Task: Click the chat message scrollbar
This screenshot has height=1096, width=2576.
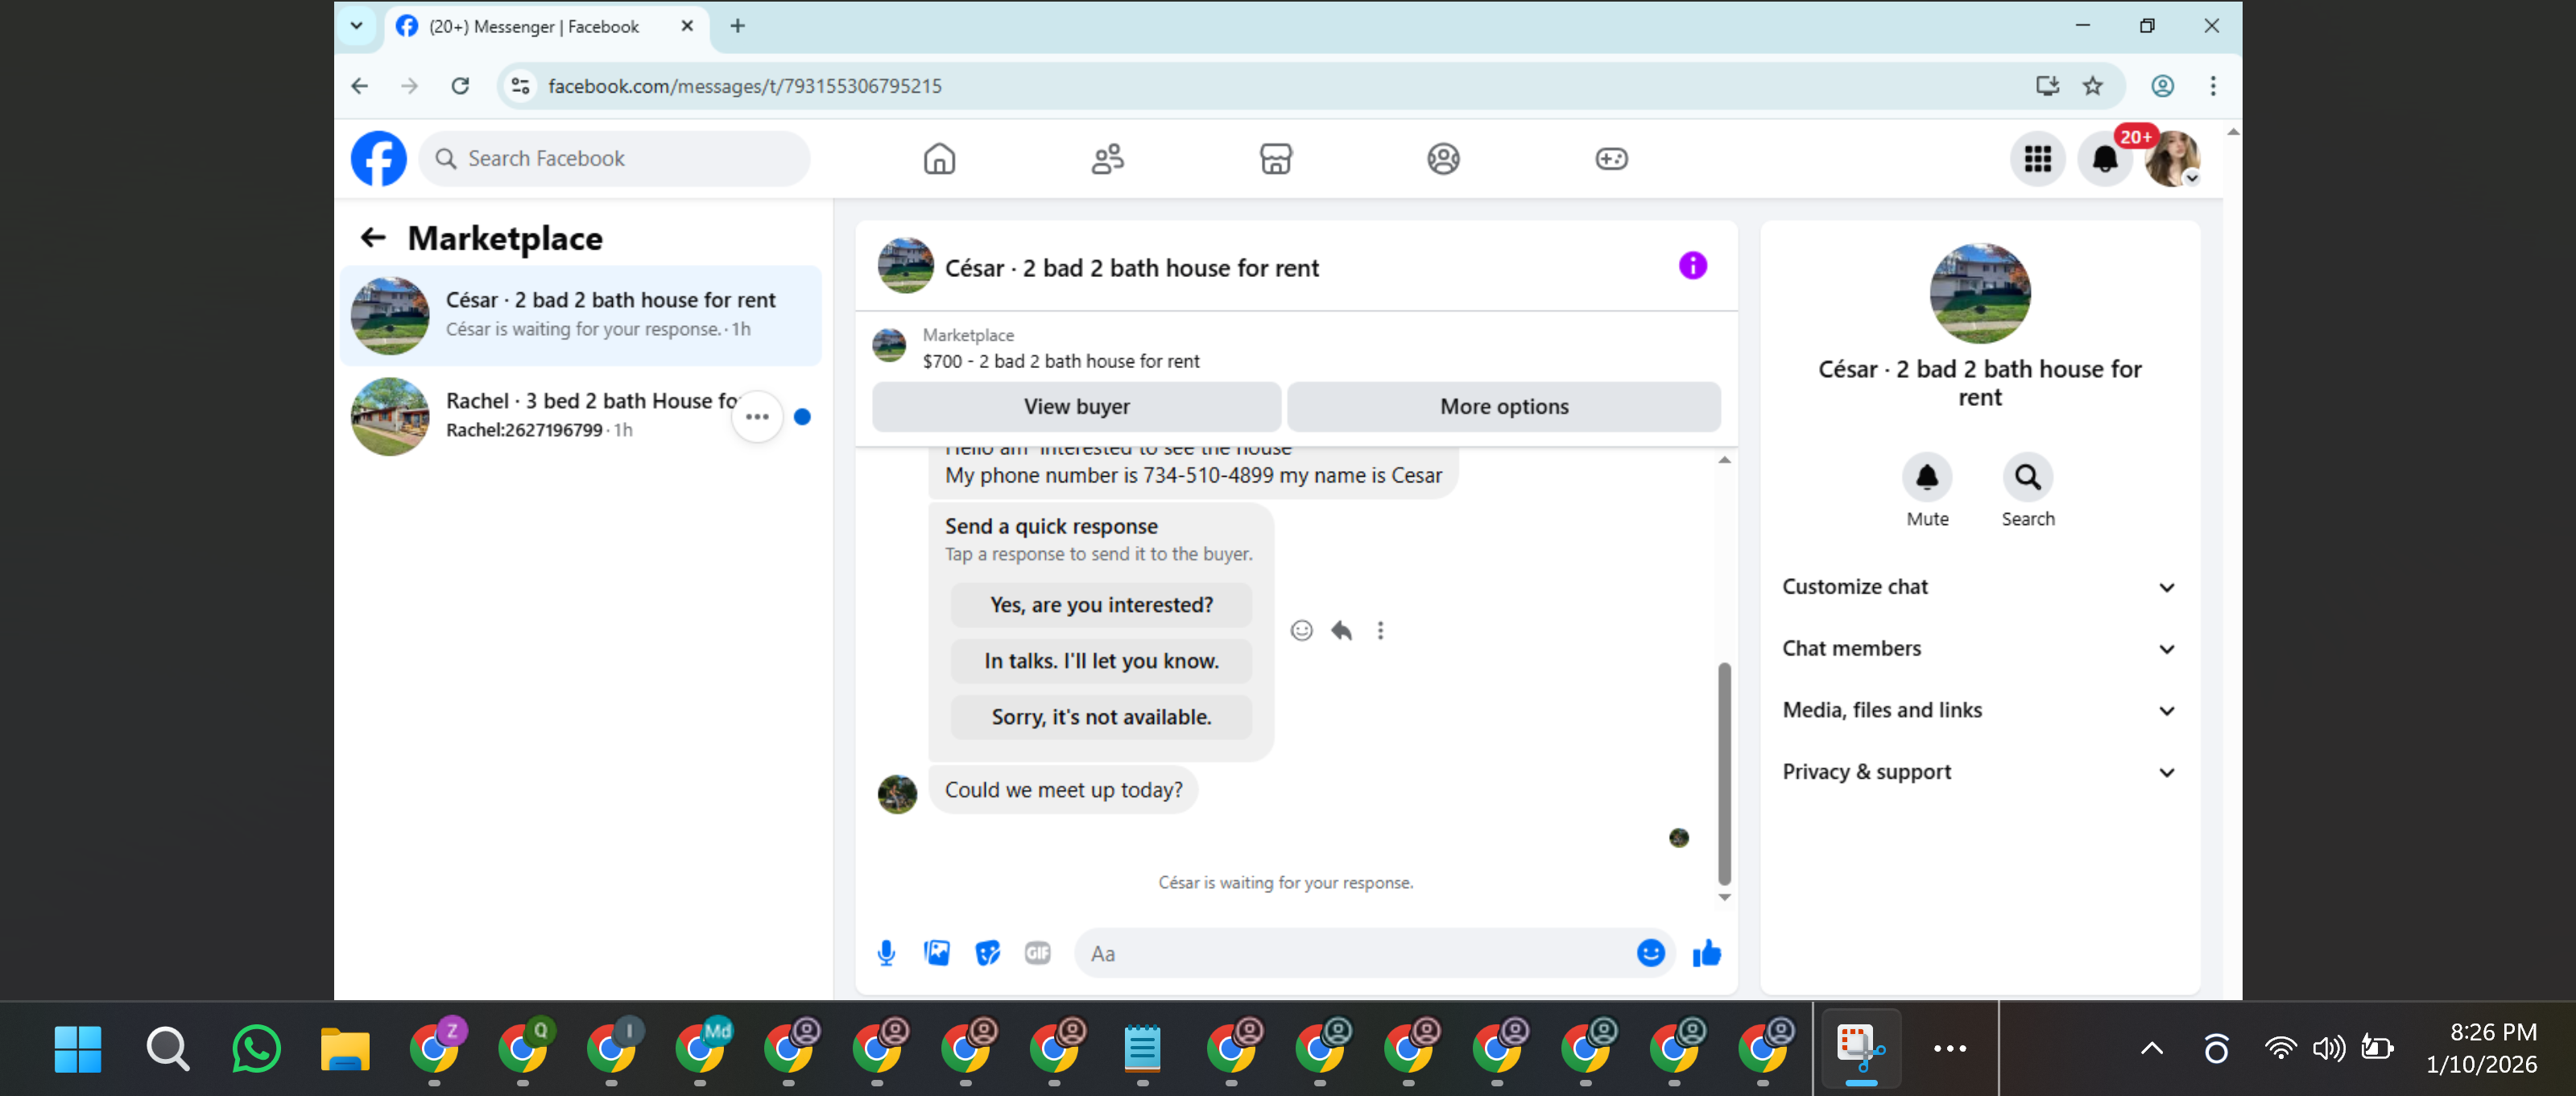Action: [1724, 772]
